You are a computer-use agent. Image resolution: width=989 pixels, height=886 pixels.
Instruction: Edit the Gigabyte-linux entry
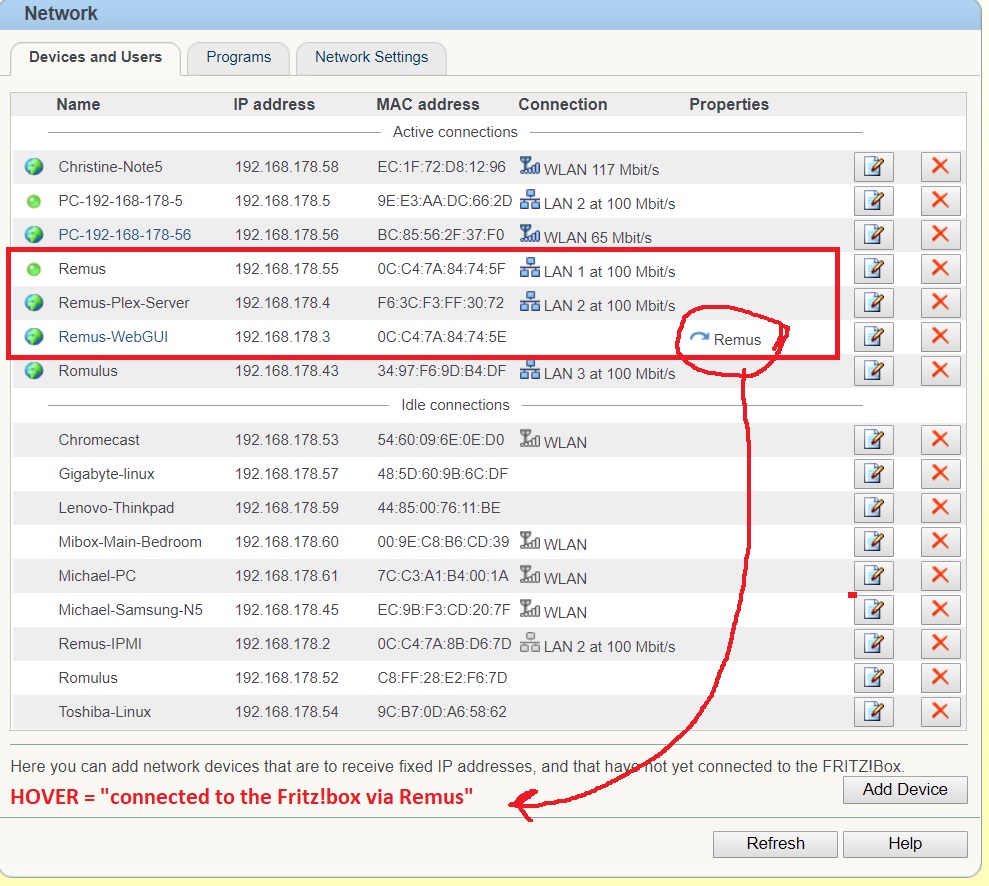(874, 474)
